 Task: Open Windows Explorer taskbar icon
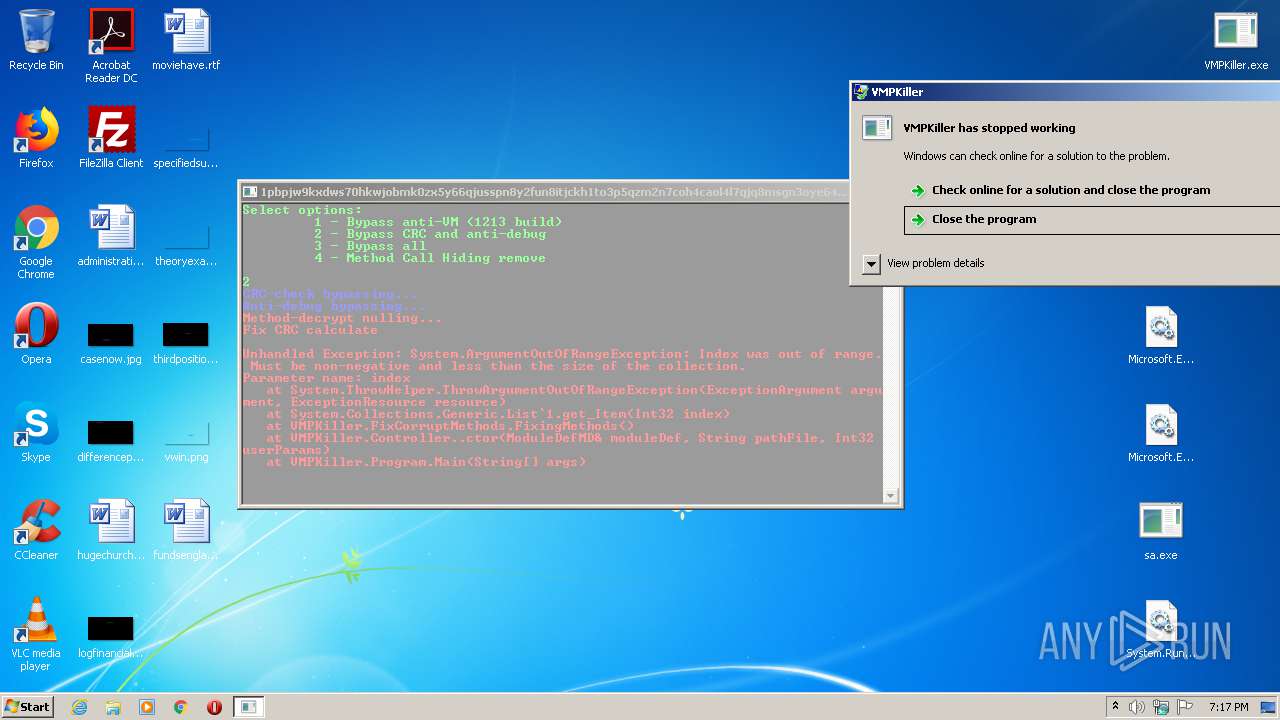coord(113,707)
